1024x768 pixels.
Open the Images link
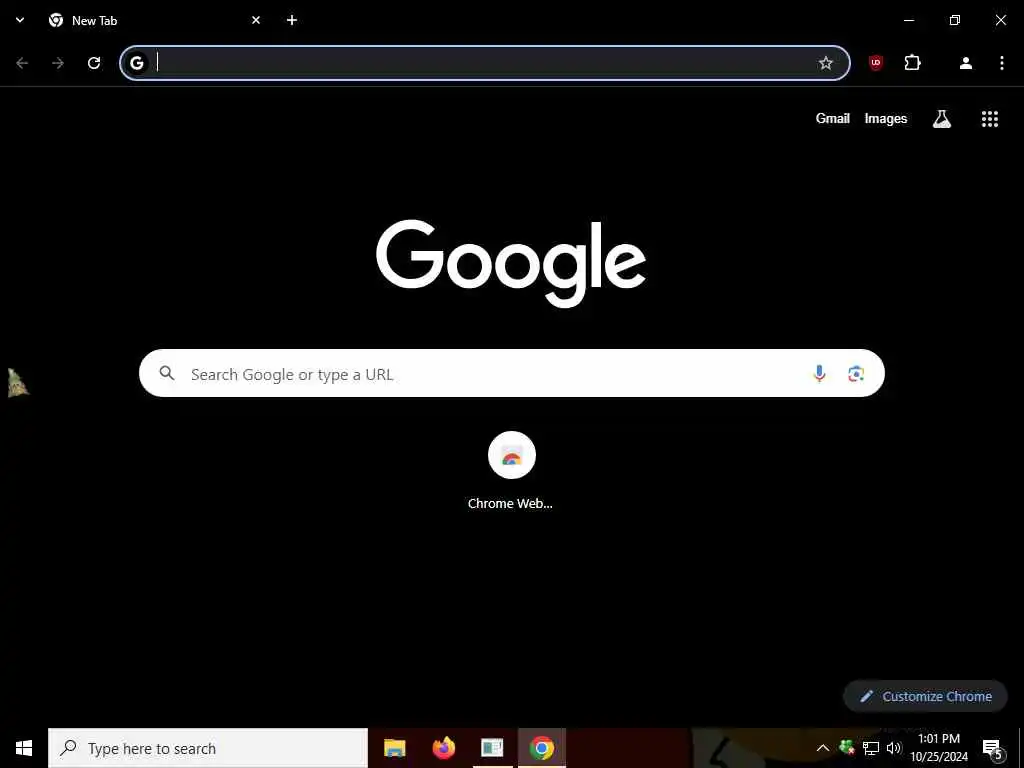886,118
